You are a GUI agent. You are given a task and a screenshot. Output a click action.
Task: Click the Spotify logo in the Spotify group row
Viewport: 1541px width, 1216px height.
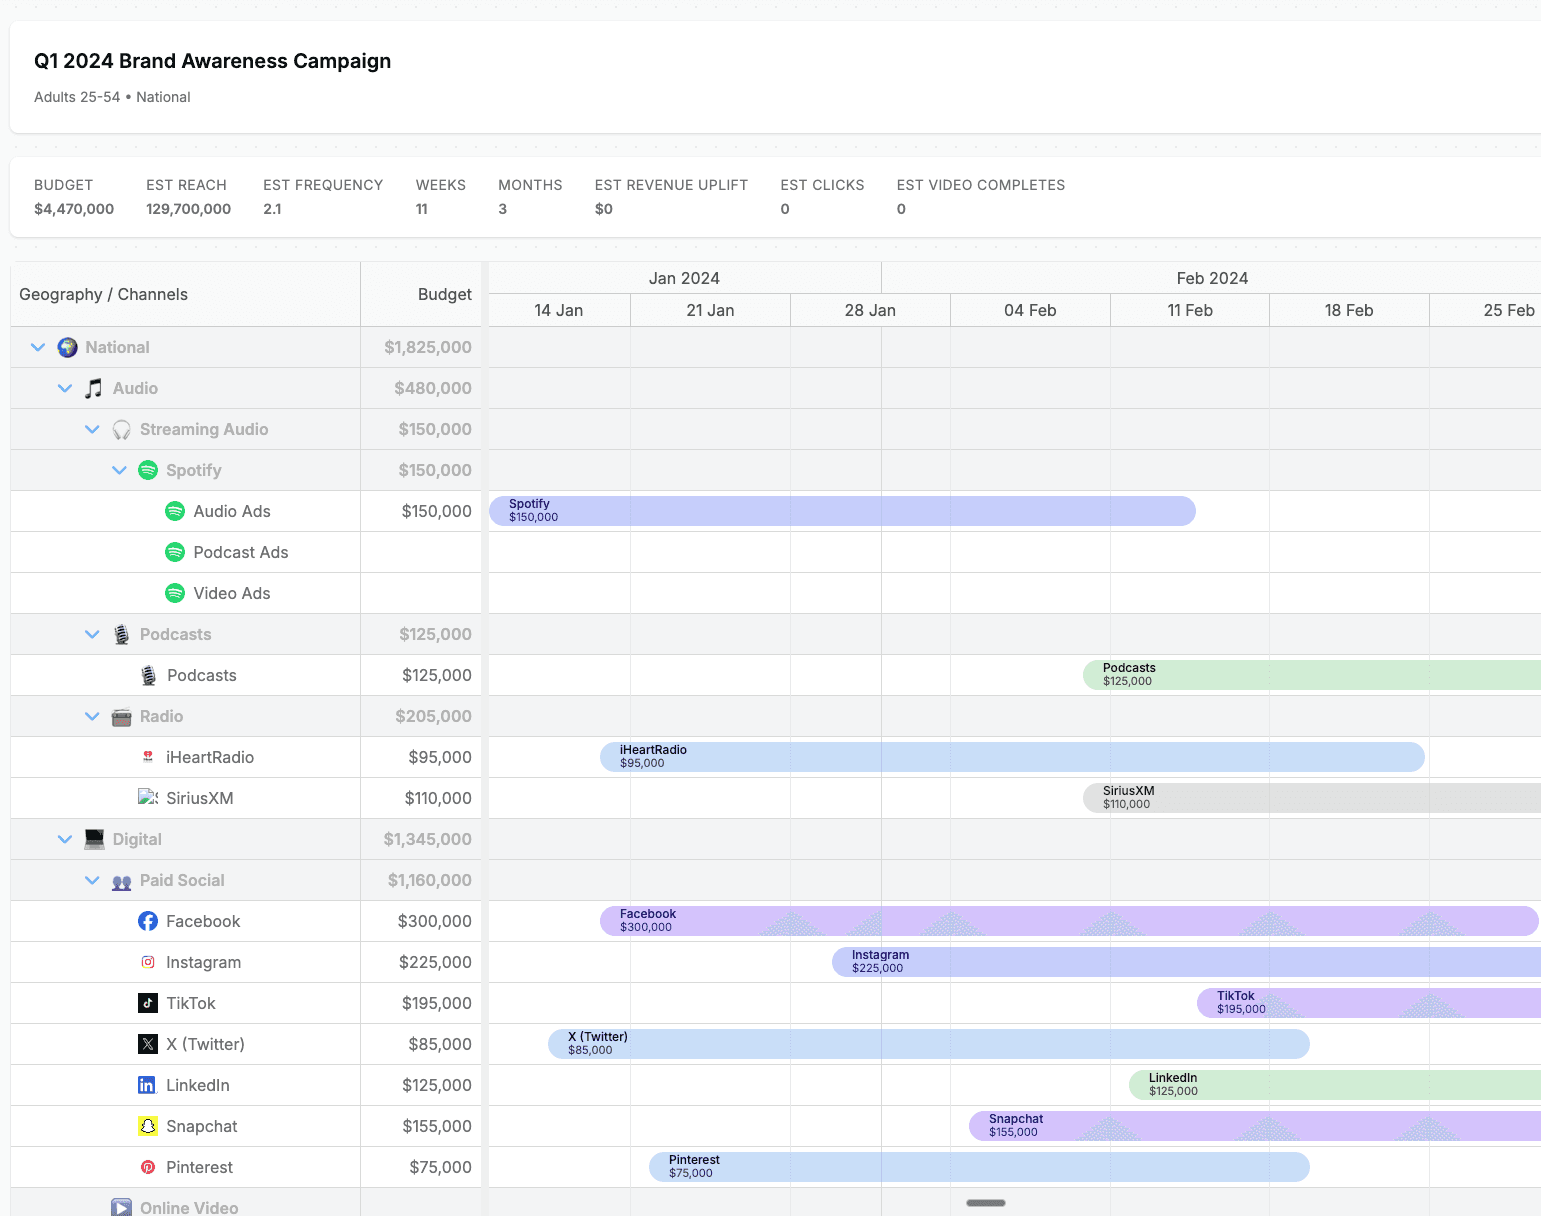pyautogui.click(x=148, y=470)
